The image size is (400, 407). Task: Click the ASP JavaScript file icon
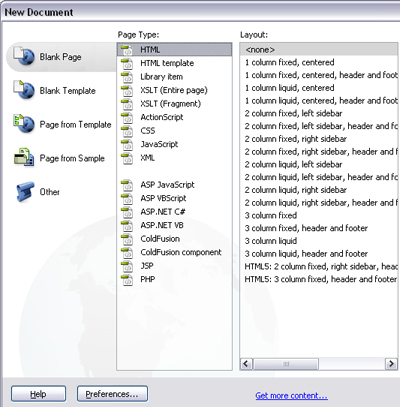click(127, 185)
